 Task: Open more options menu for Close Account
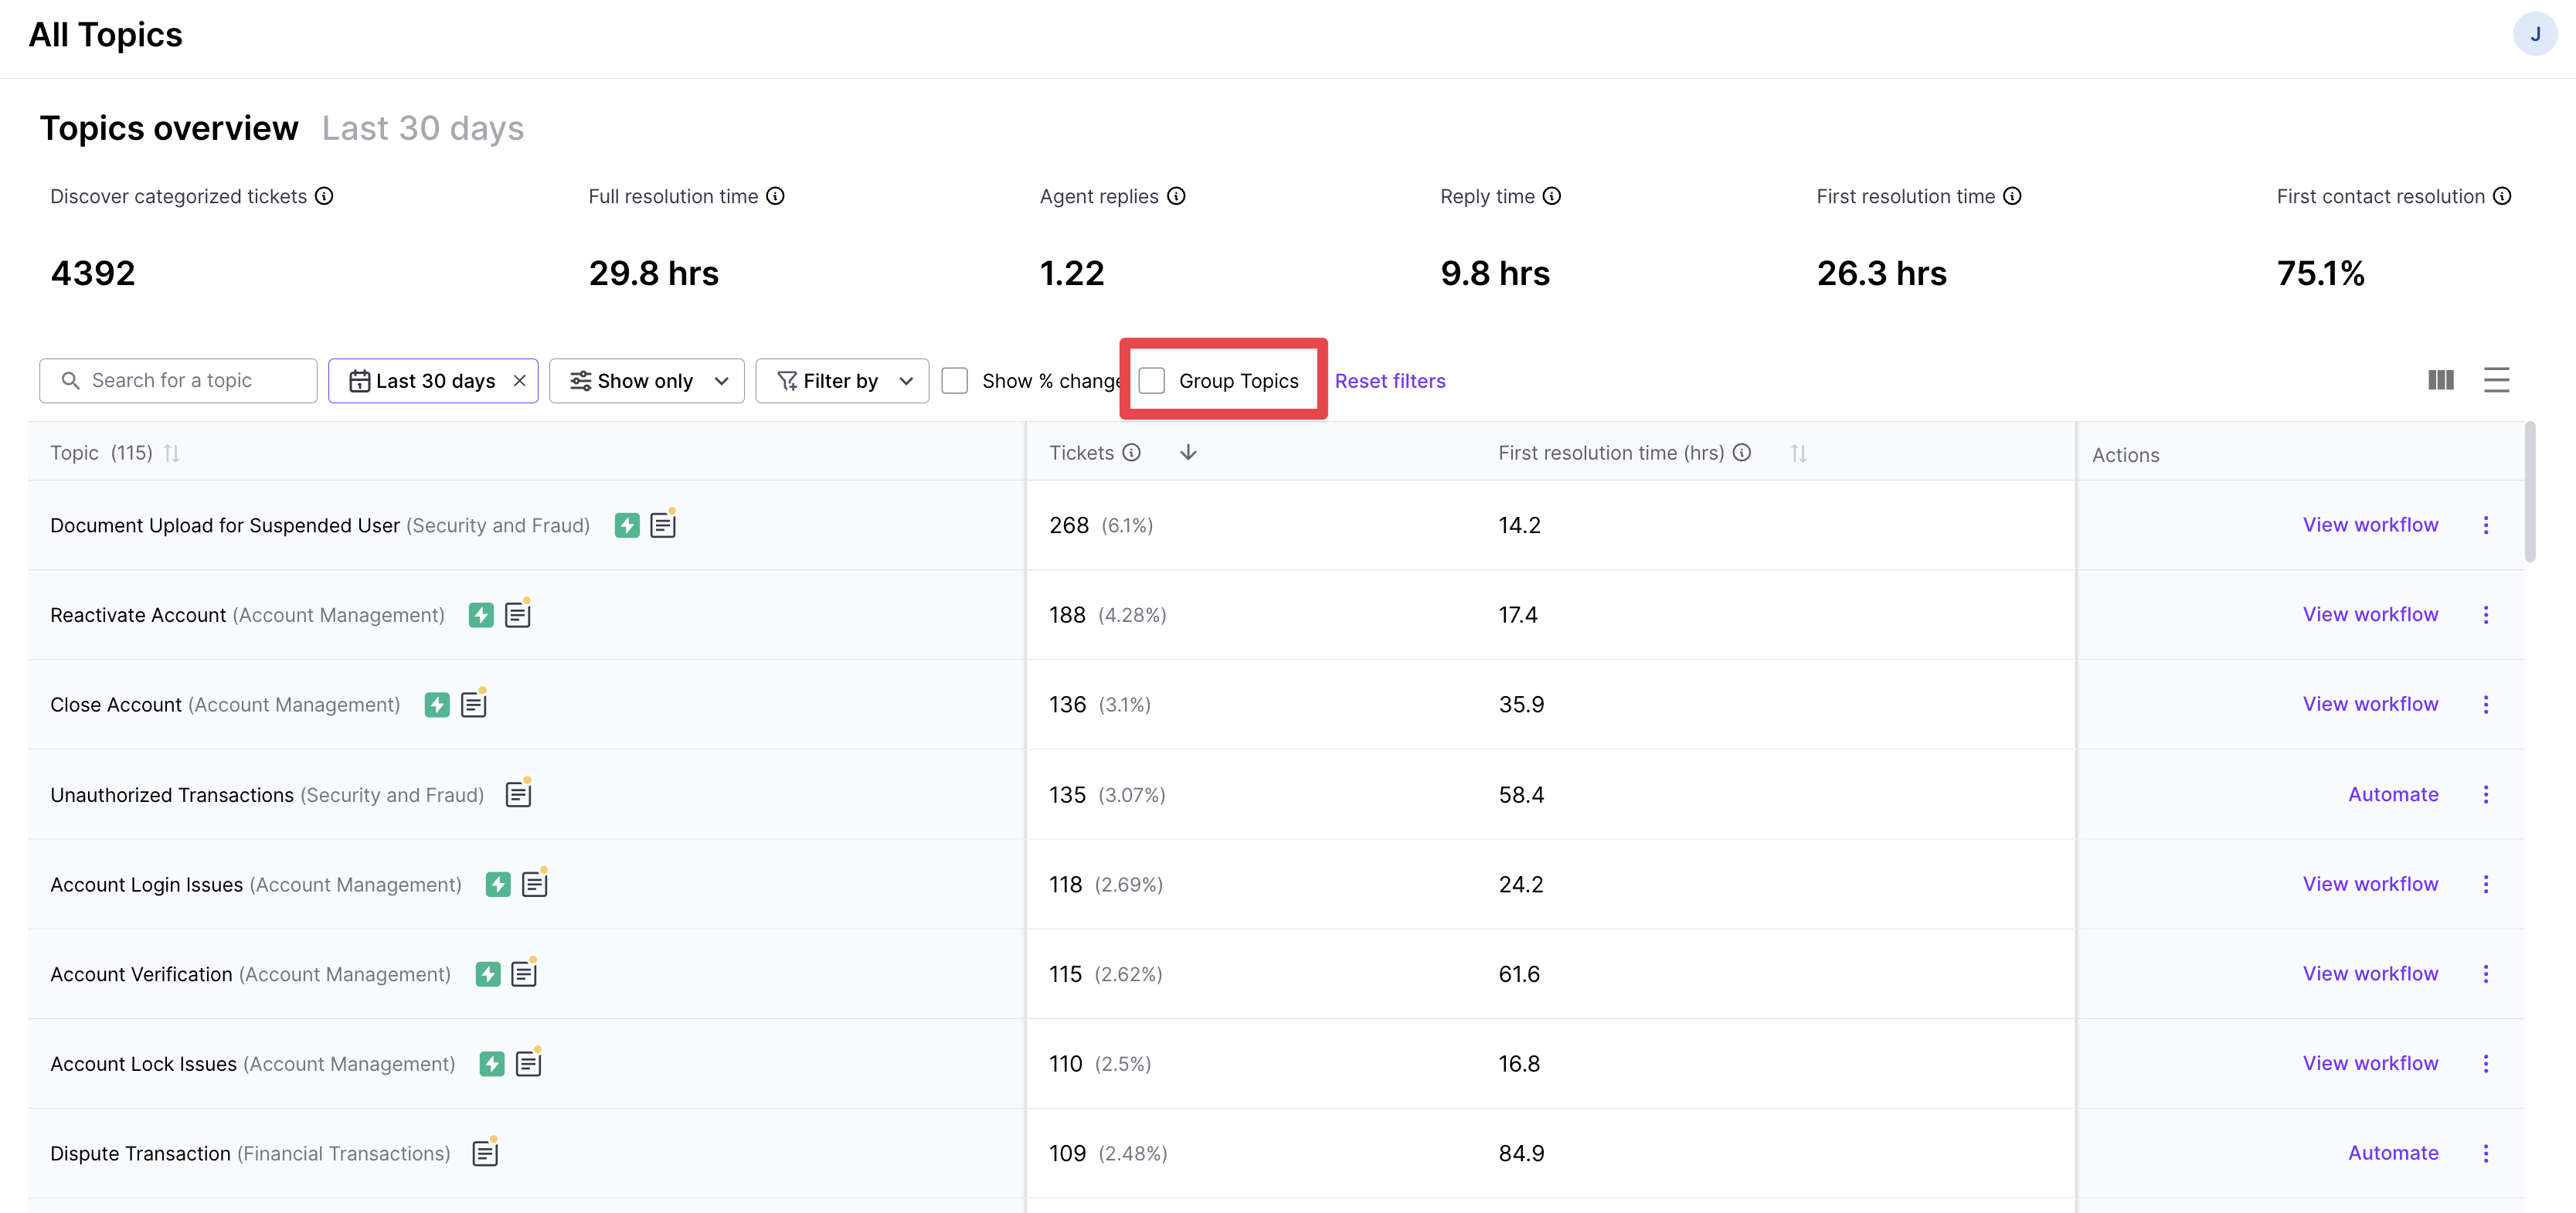[x=2486, y=705]
